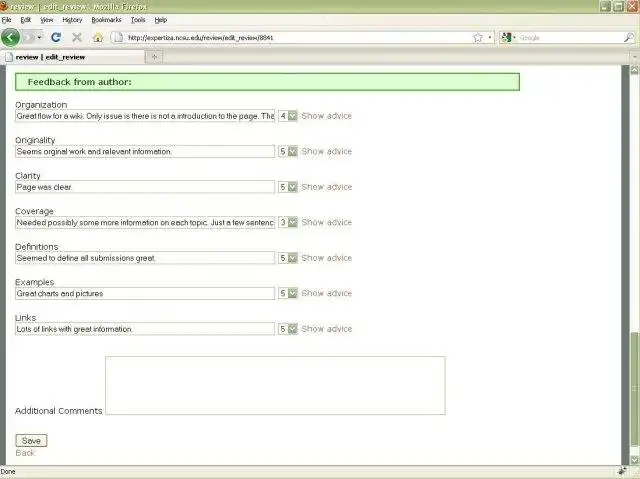640x479 pixels.
Task: Click the Organization comment field
Action: (x=145, y=116)
